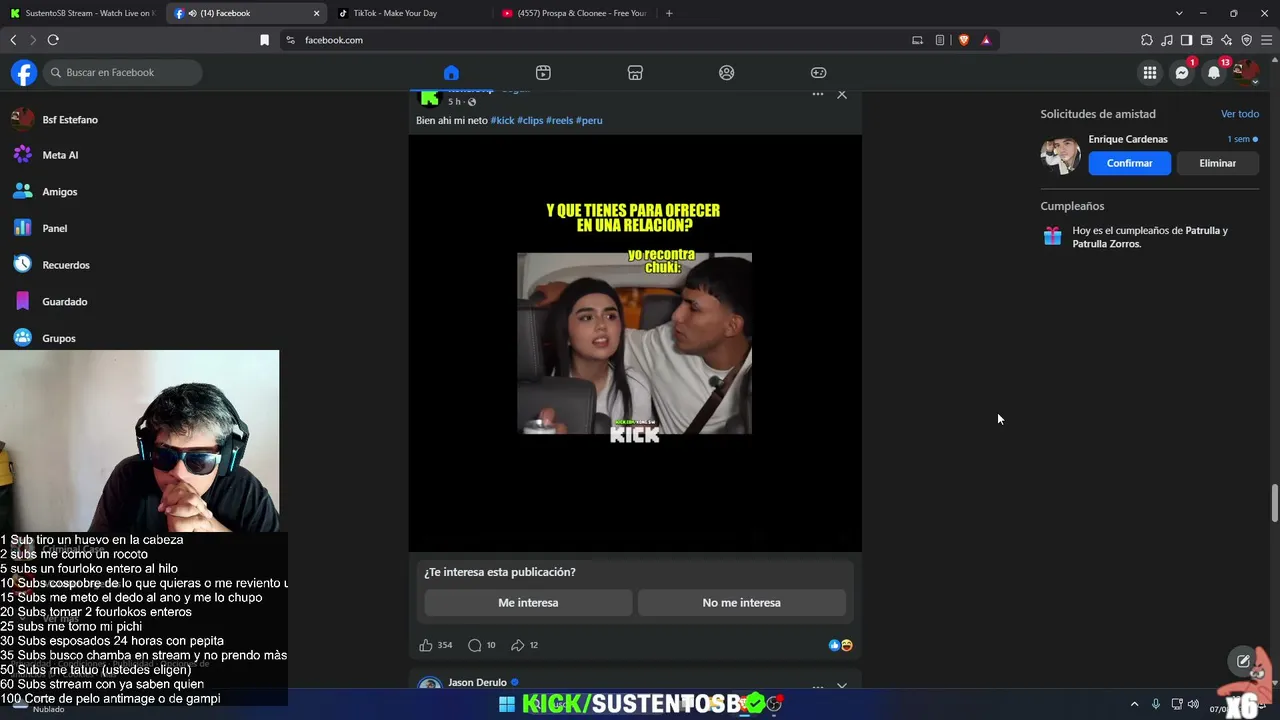This screenshot has height=720, width=1280.
Task: Open browser extensions puzzle icon
Action: coord(1147,40)
